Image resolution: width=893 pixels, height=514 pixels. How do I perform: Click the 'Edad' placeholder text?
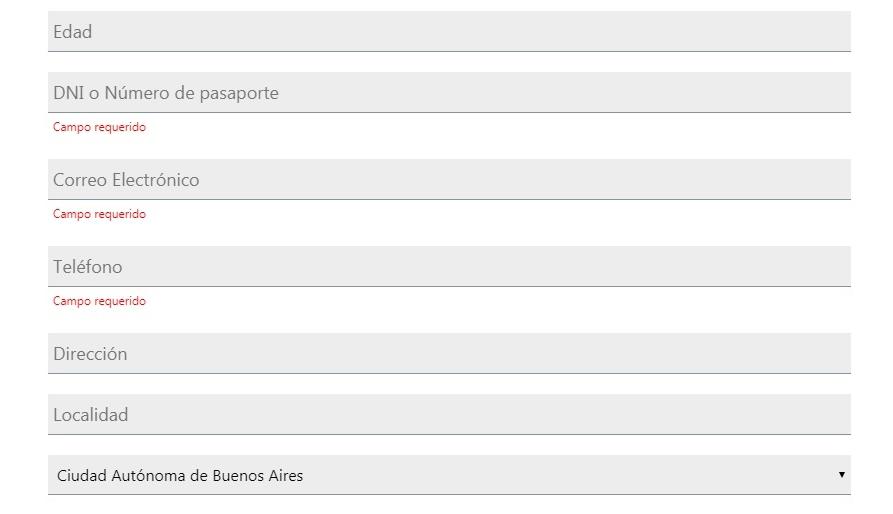[x=73, y=32]
